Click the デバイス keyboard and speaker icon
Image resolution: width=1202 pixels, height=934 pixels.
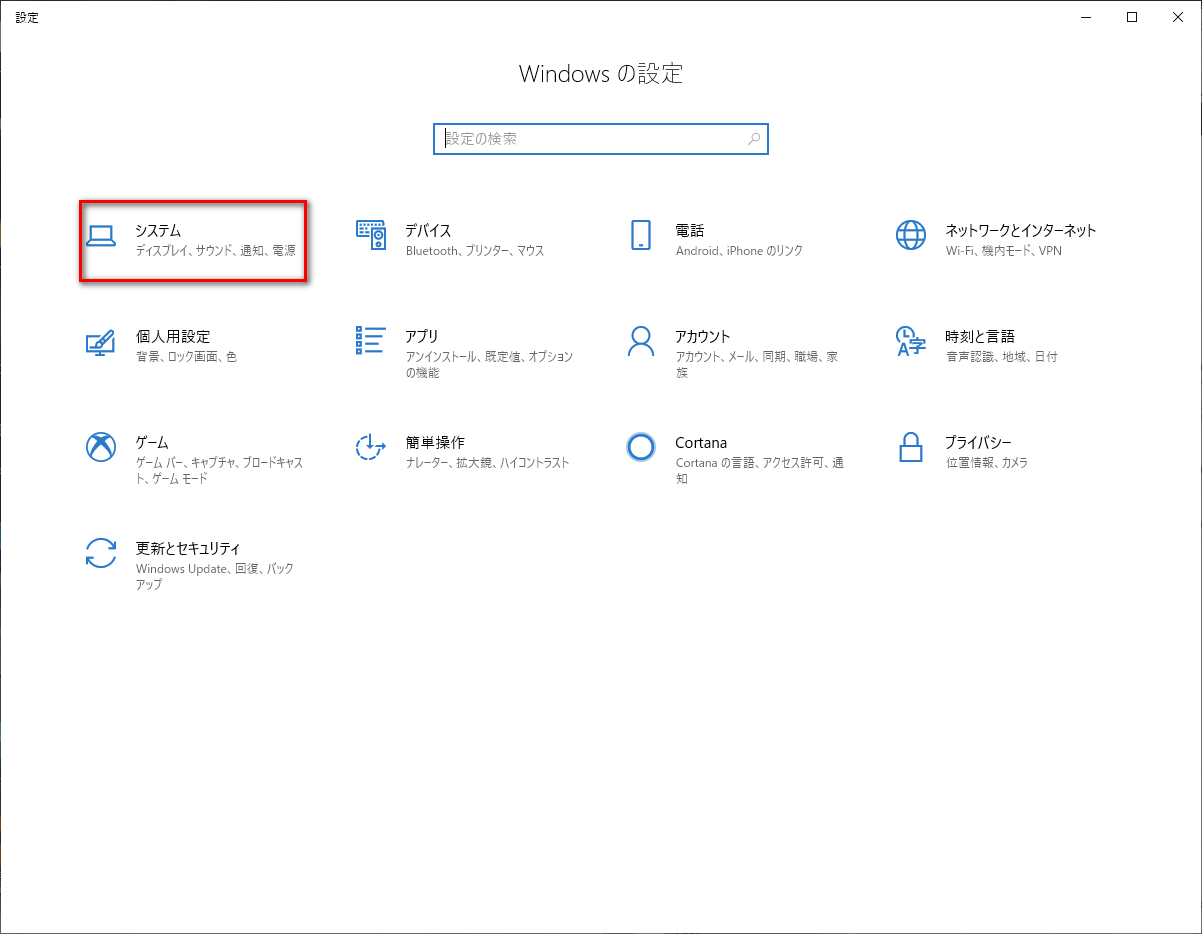[x=371, y=235]
